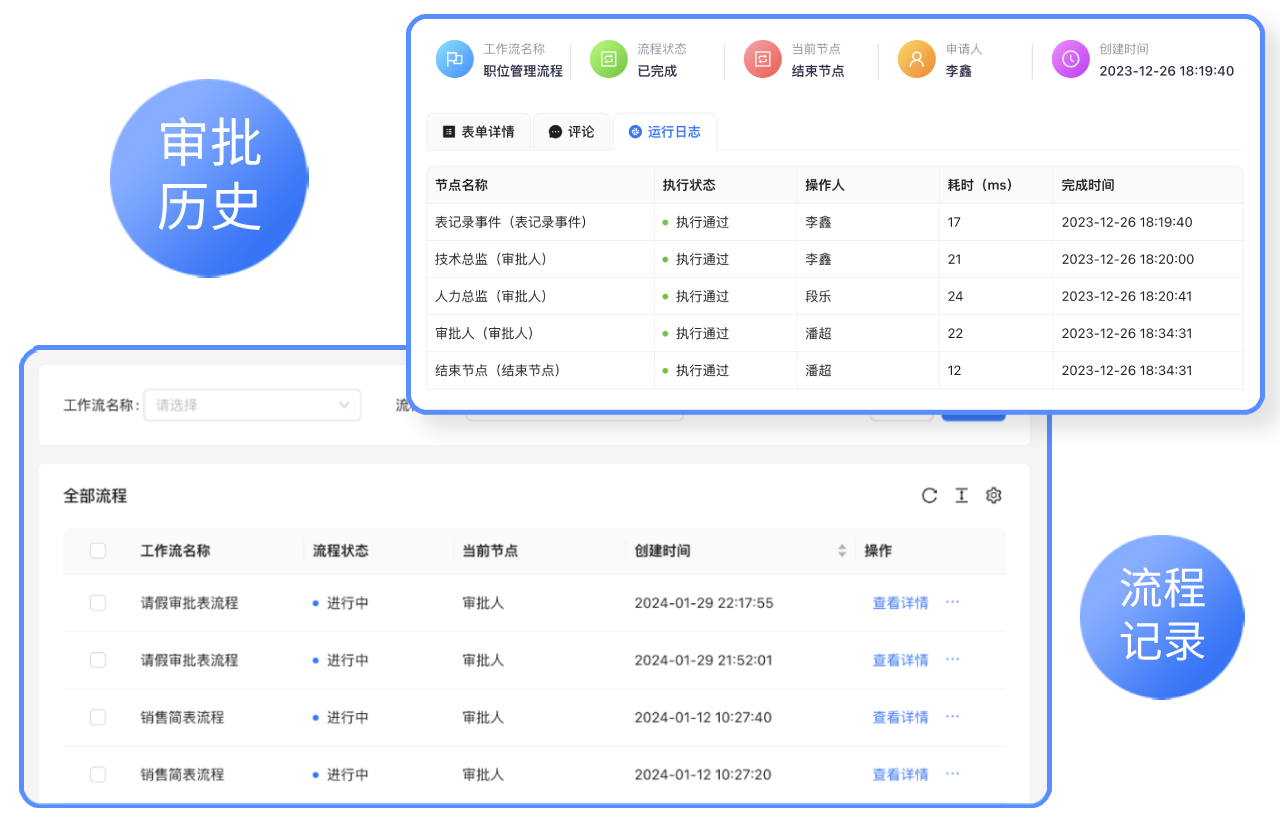Screen dimensions: 1280x820
Task: Adjust table row density icon
Action: pyautogui.click(x=961, y=496)
